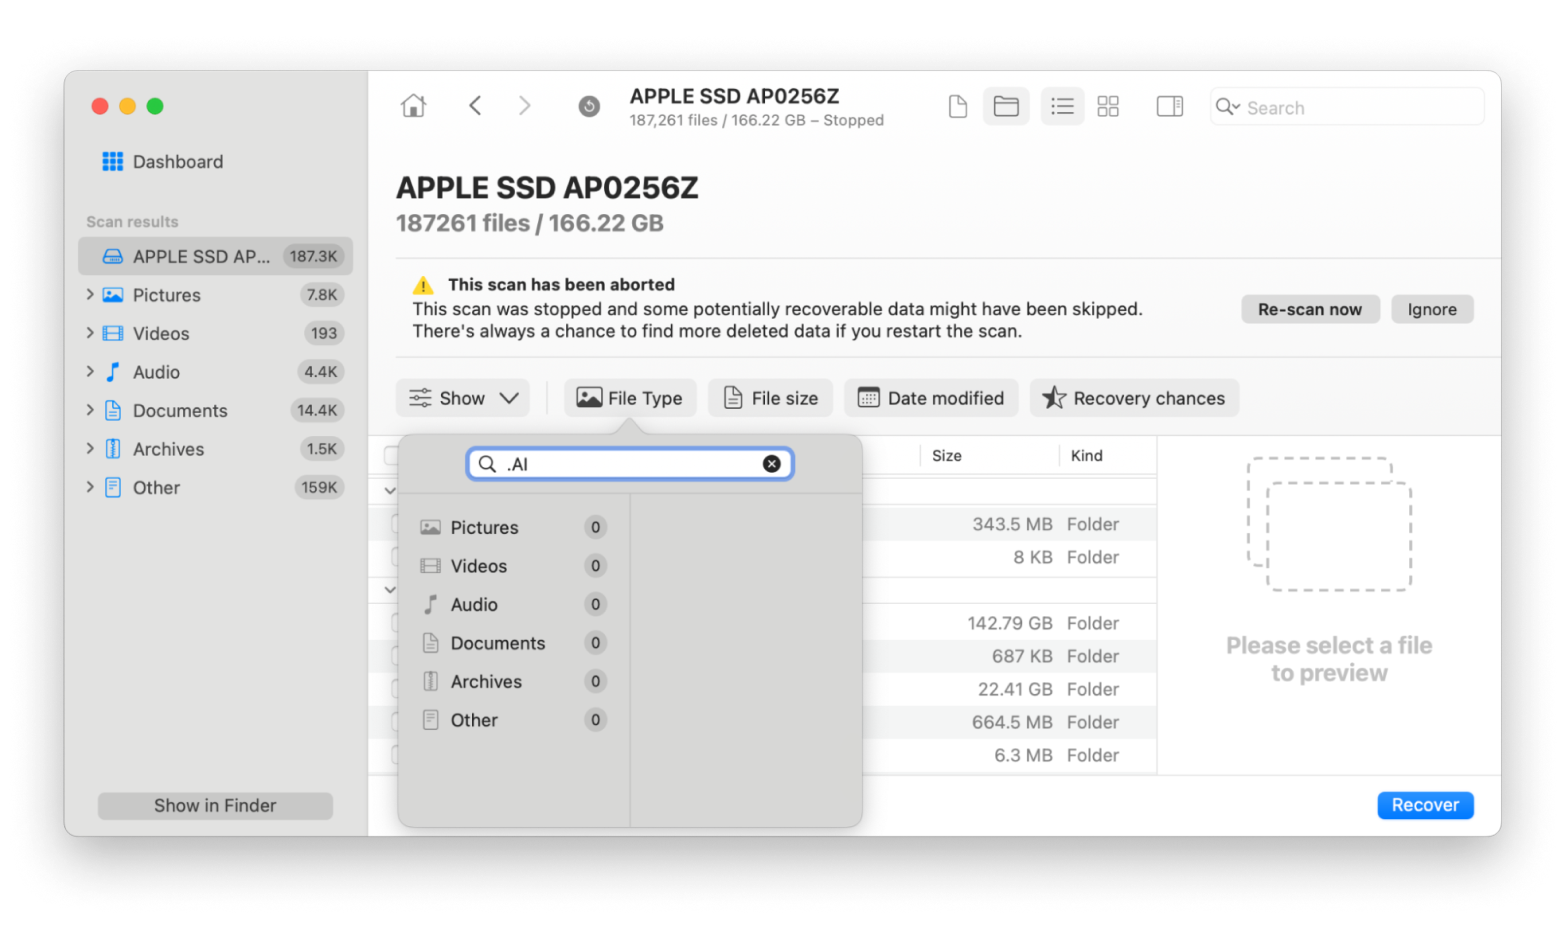Click the scan session restore icon
The image size is (1560, 930).
[x=589, y=106]
